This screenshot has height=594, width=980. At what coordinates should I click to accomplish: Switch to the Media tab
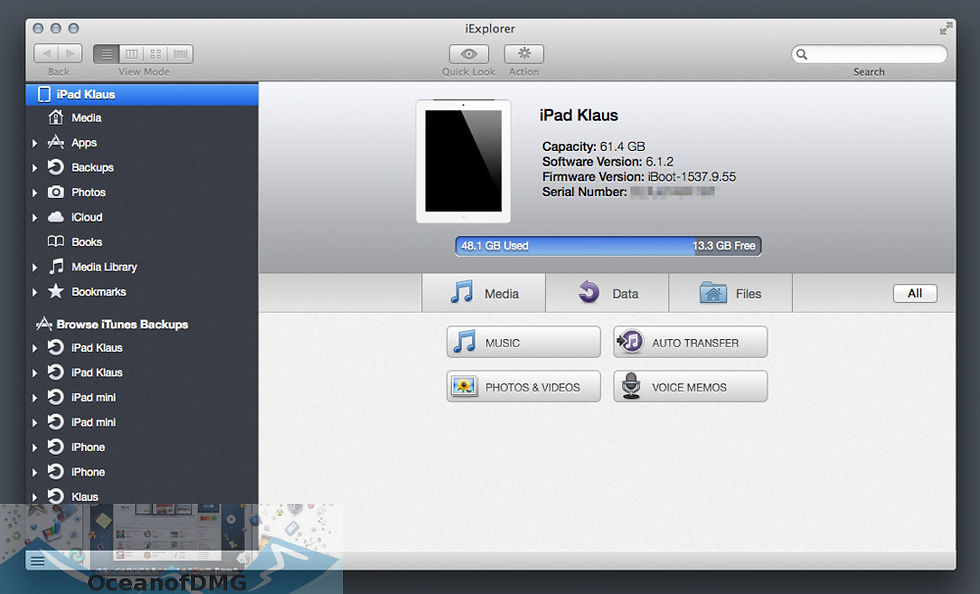pos(484,293)
